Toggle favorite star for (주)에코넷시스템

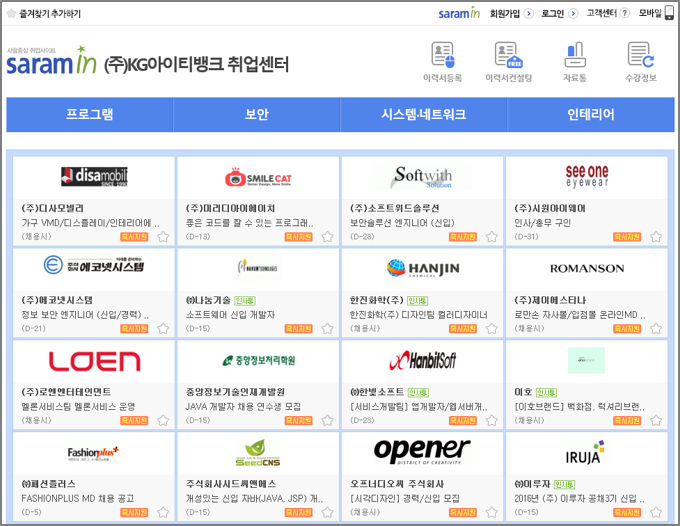coord(163,329)
